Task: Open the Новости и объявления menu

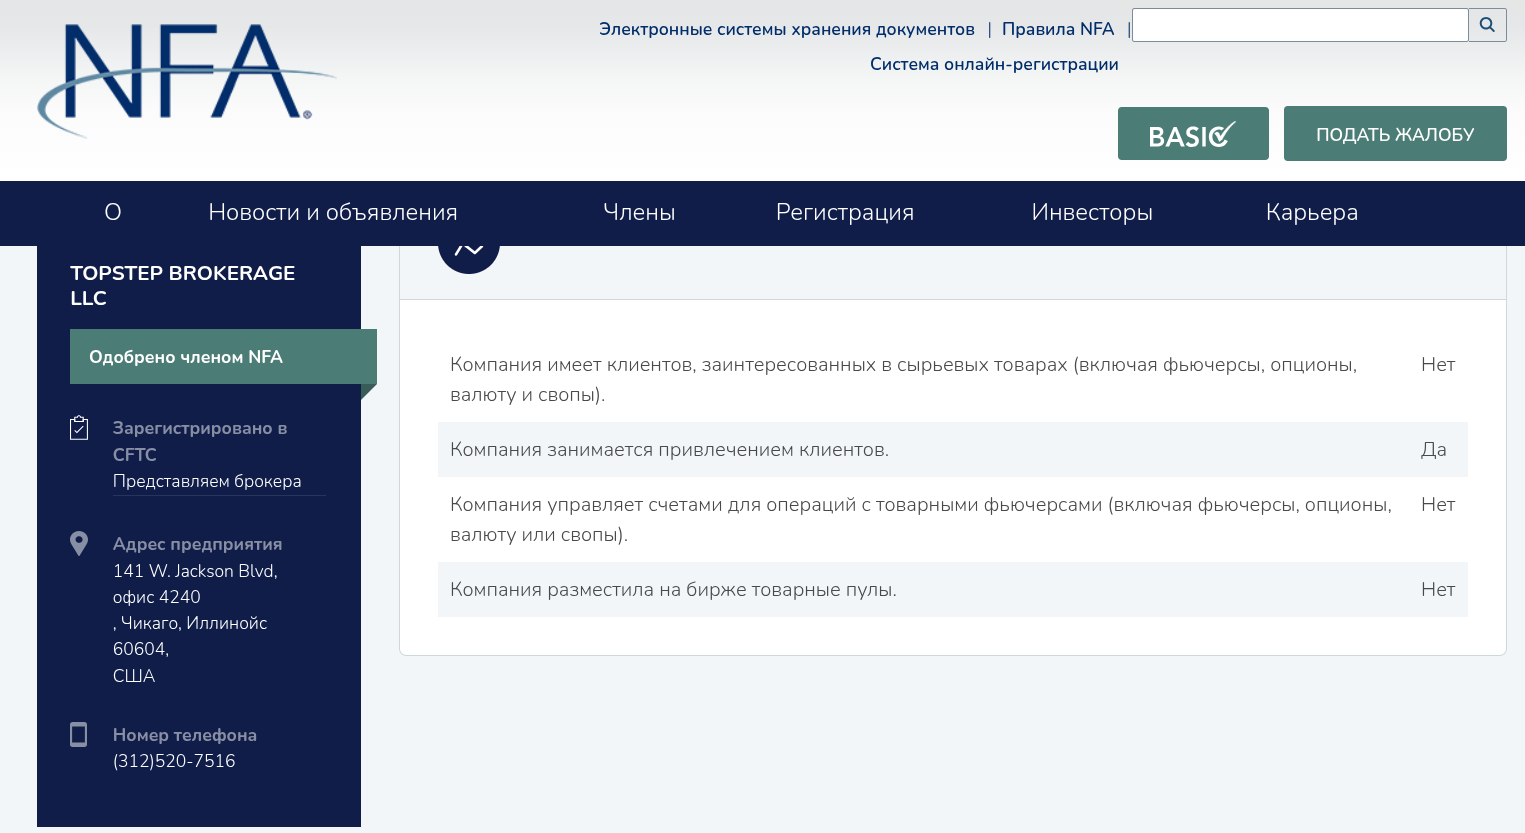Action: pyautogui.click(x=332, y=212)
